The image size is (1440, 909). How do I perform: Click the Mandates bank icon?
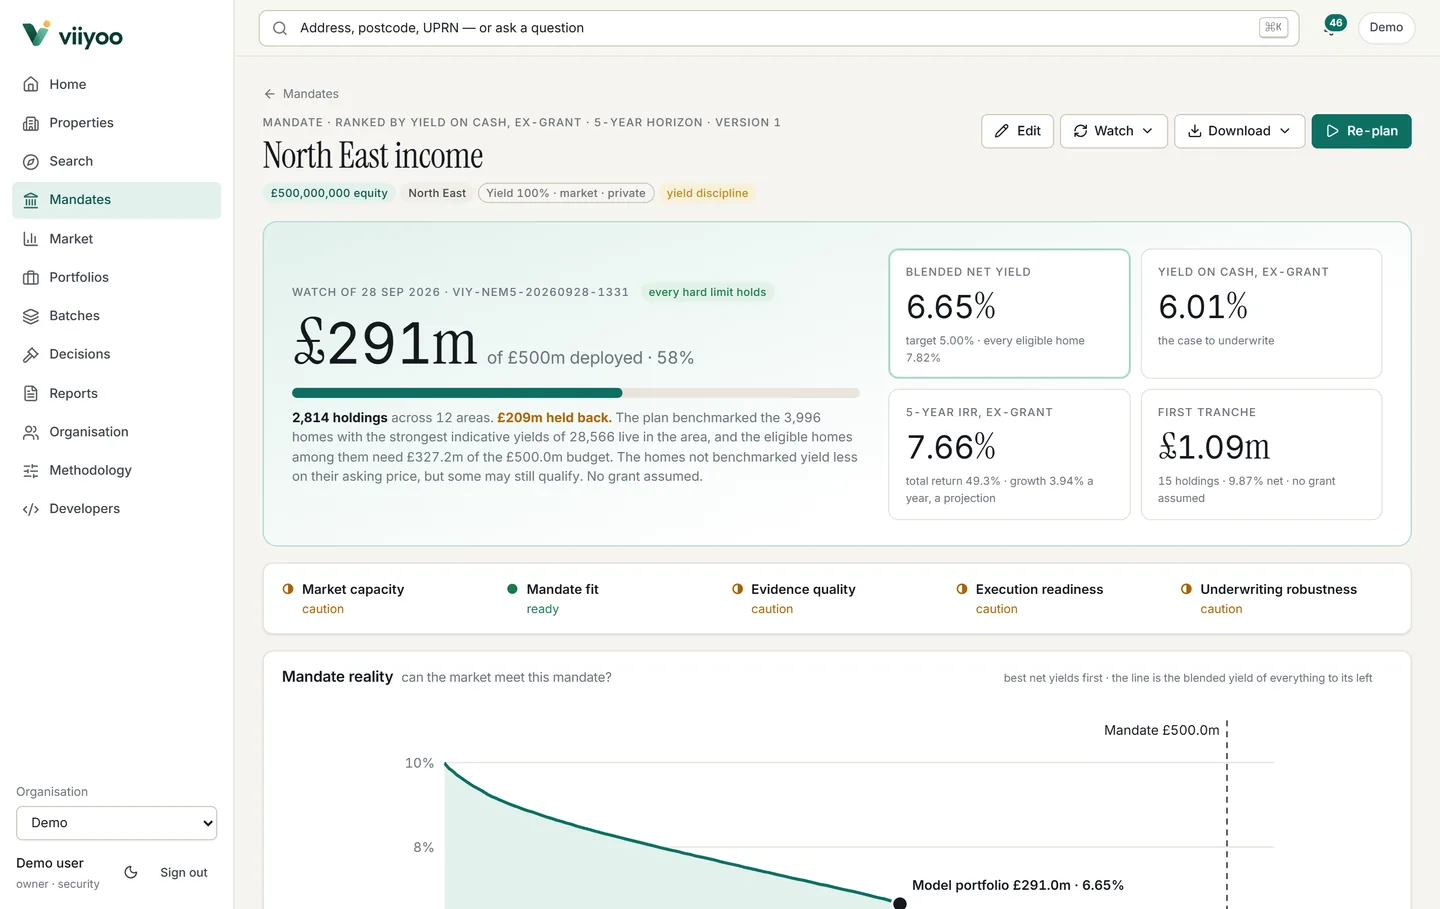[31, 200]
